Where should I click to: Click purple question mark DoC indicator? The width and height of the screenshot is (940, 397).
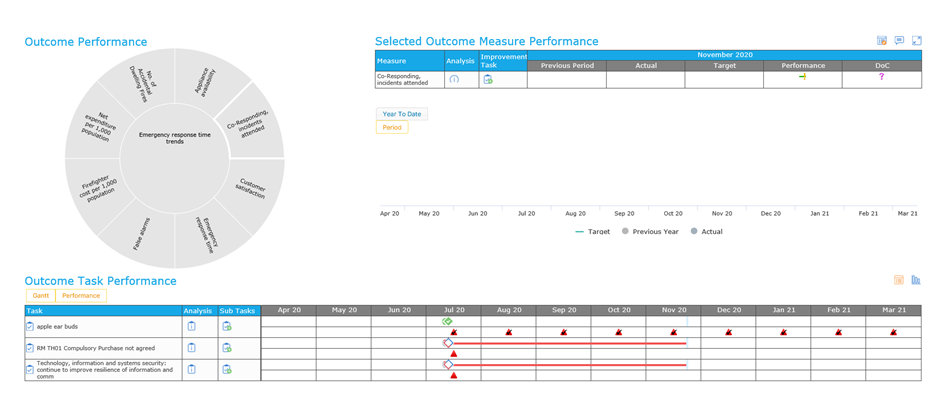881,76
